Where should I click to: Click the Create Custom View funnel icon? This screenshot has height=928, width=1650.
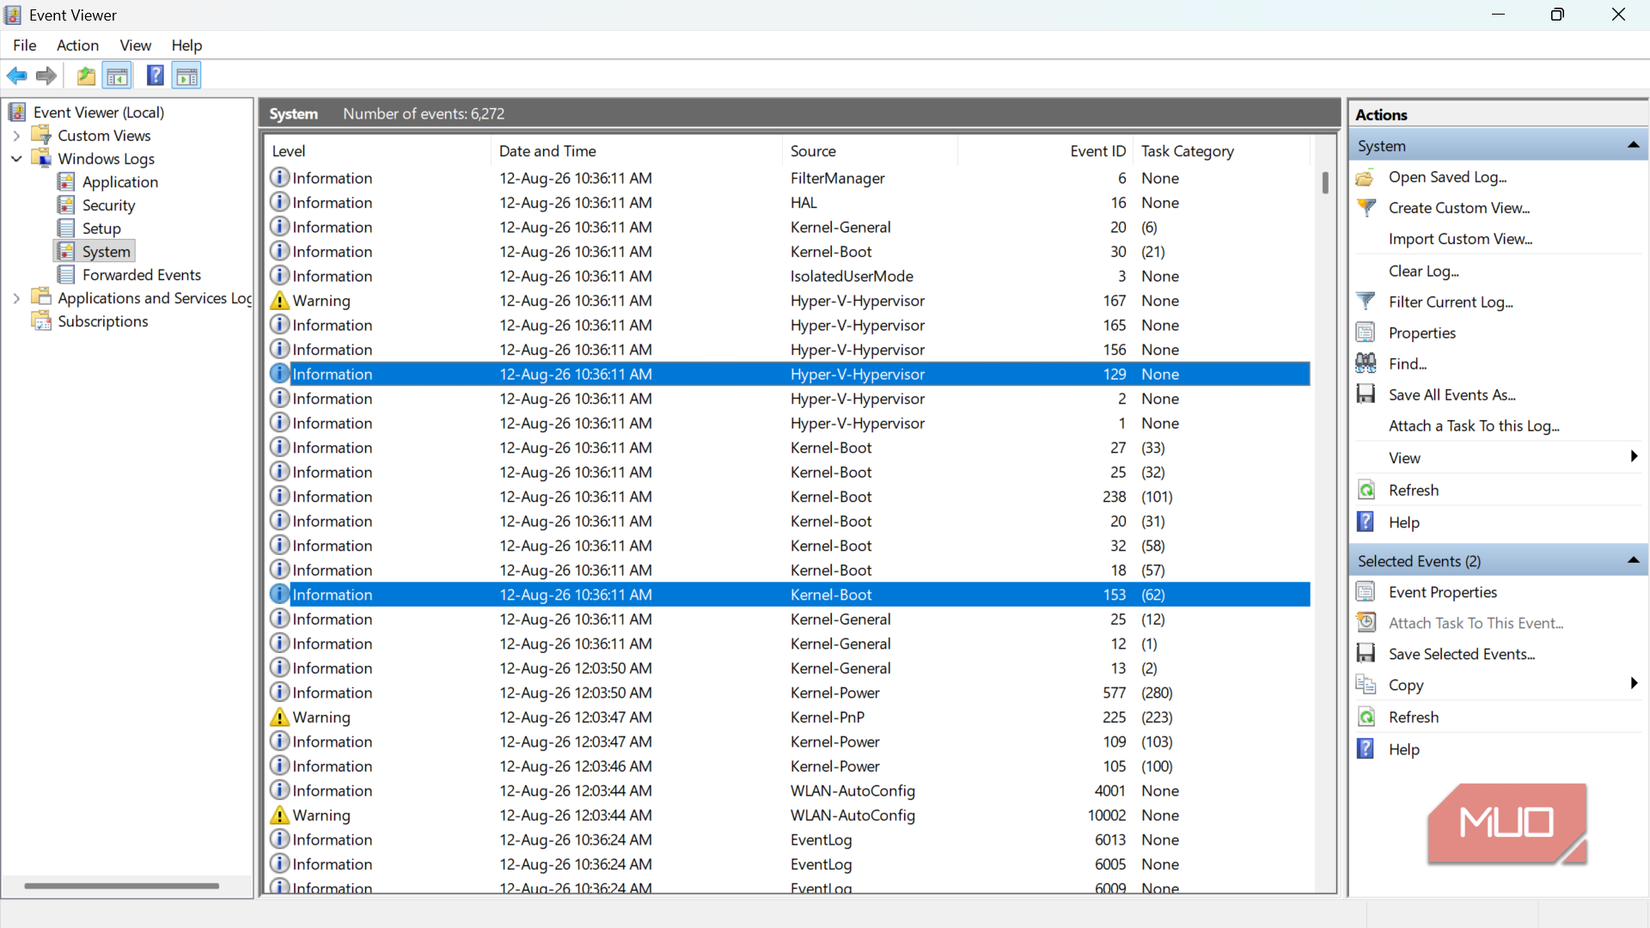click(x=1365, y=208)
